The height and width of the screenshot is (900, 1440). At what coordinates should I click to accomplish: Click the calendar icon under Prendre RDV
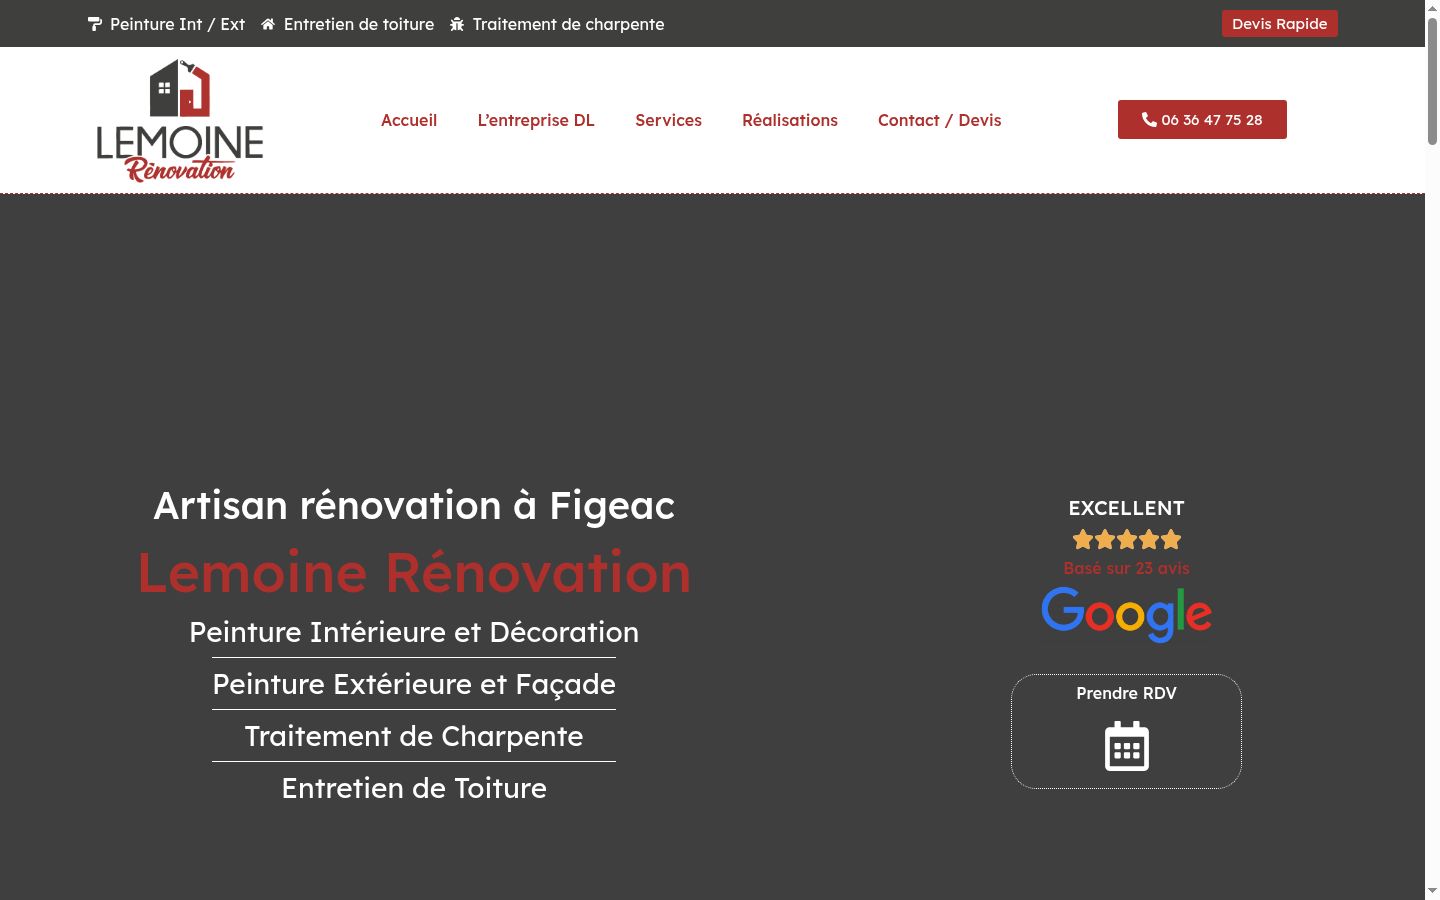[1126, 746]
